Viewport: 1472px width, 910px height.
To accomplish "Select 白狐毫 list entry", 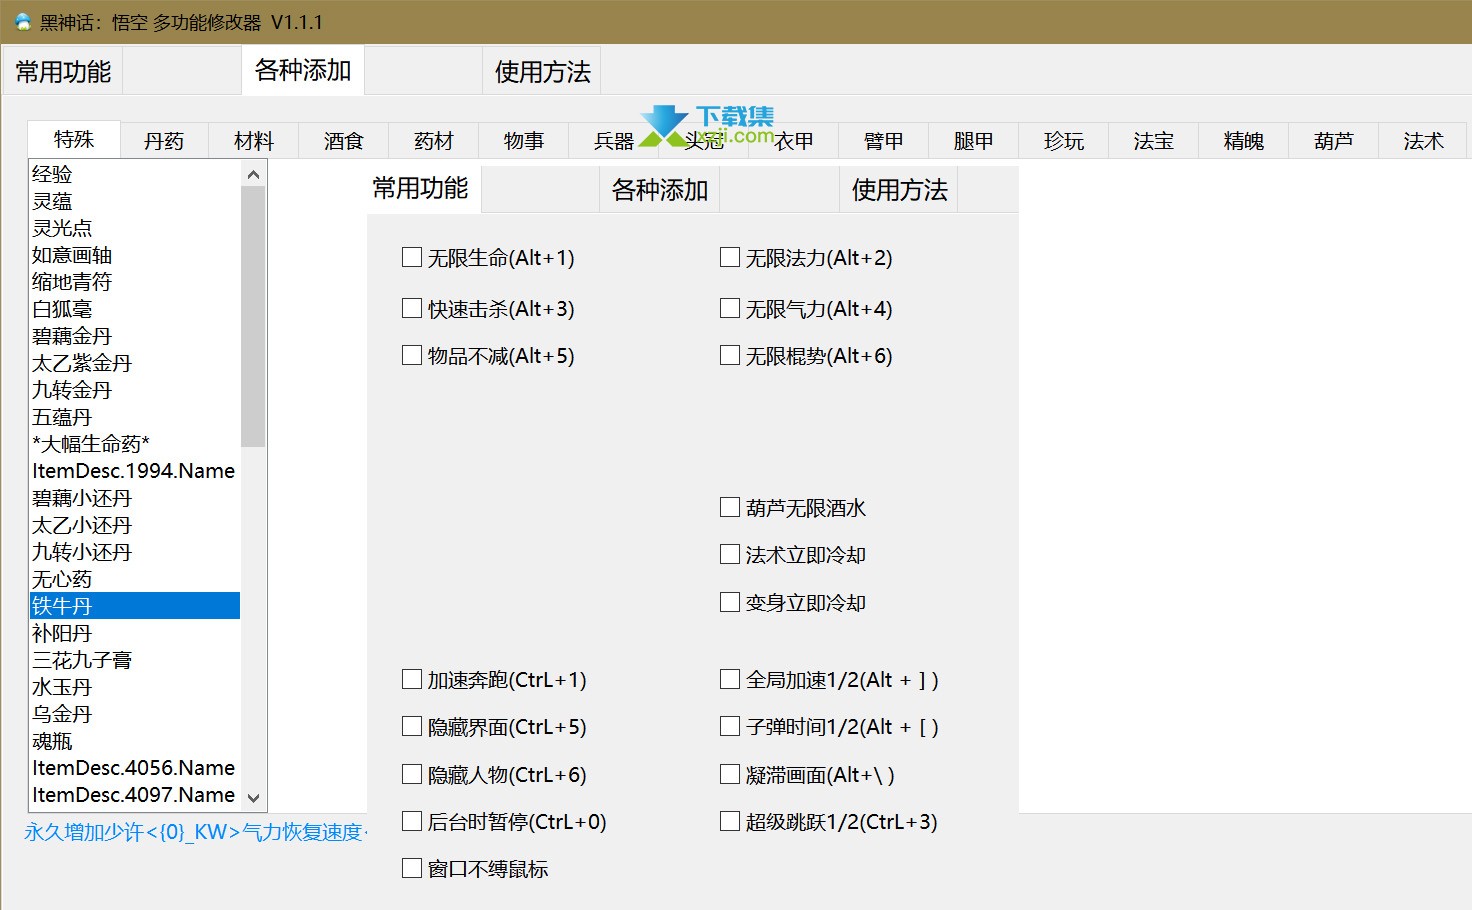I will (x=135, y=309).
